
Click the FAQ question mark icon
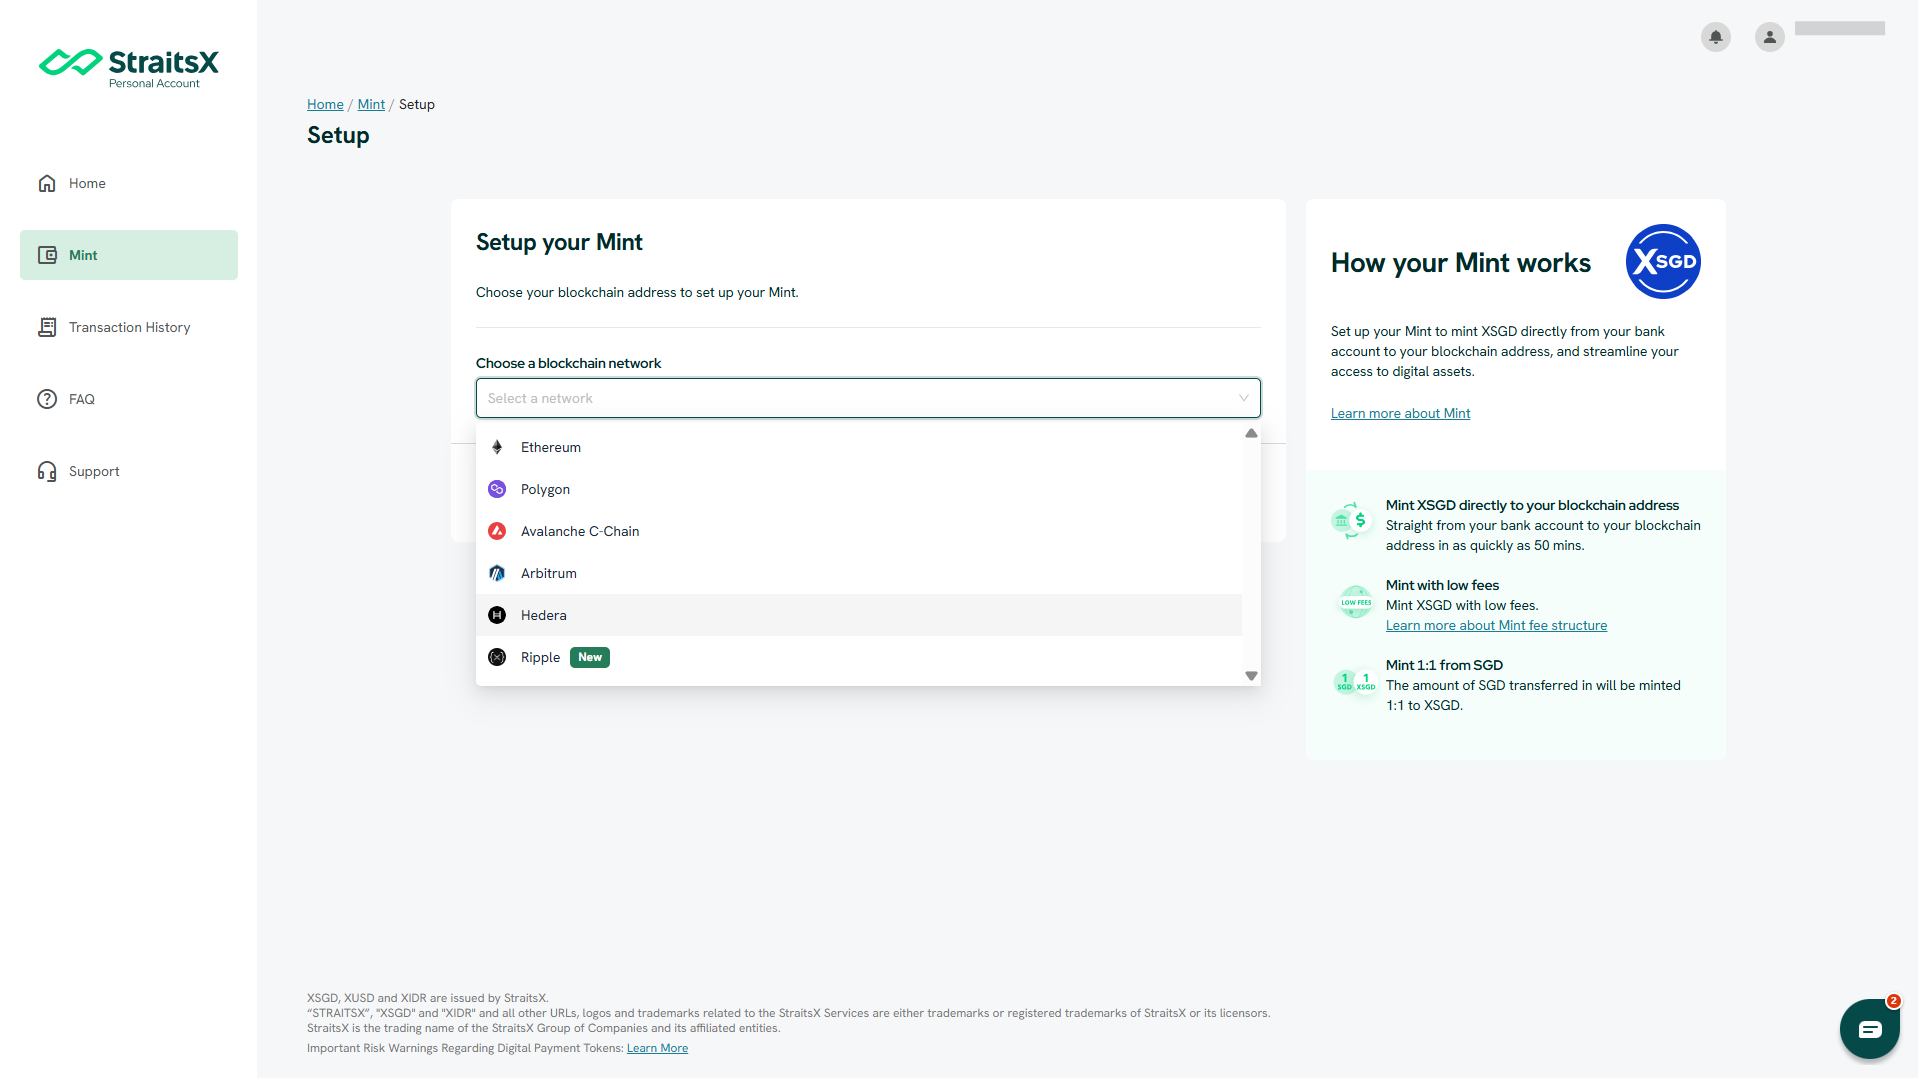click(47, 399)
